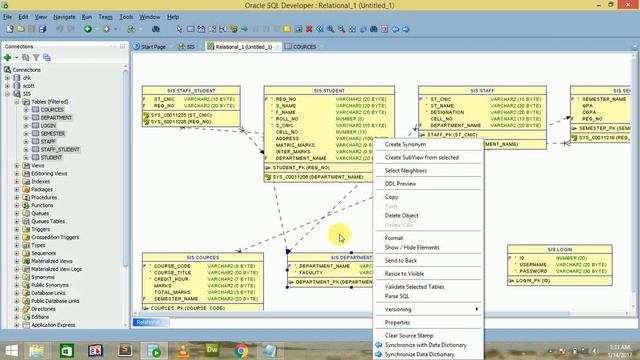Click the Zoom In magnifier icon
Image resolution: width=640 pixels, height=360 pixels.
click(x=330, y=29)
